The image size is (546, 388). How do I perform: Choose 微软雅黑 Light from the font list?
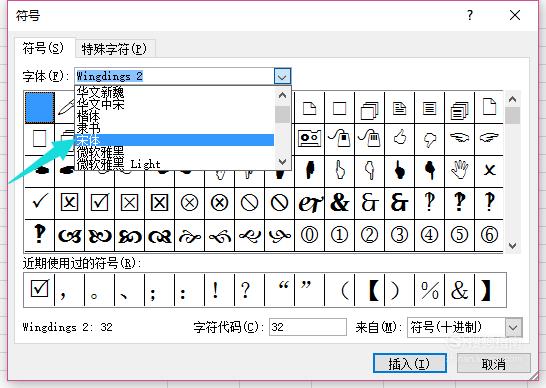click(174, 164)
